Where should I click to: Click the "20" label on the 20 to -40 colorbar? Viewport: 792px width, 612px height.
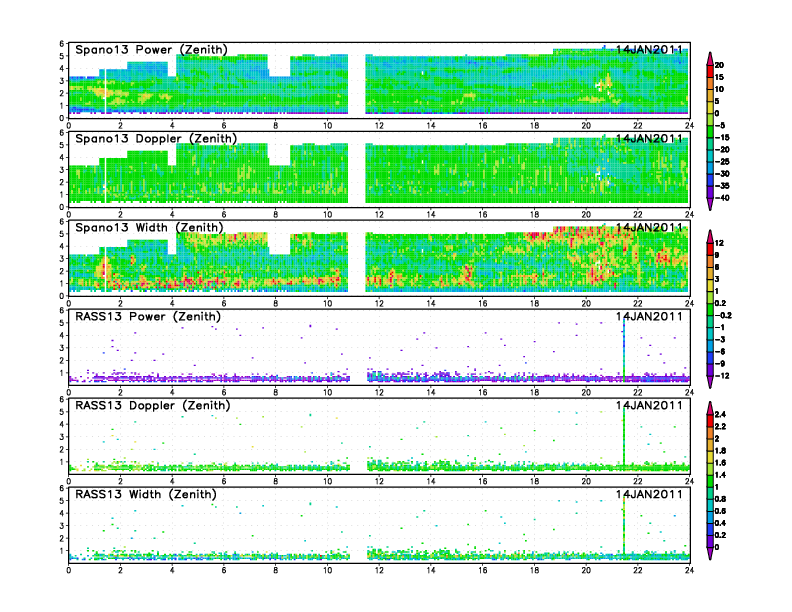coord(719,65)
